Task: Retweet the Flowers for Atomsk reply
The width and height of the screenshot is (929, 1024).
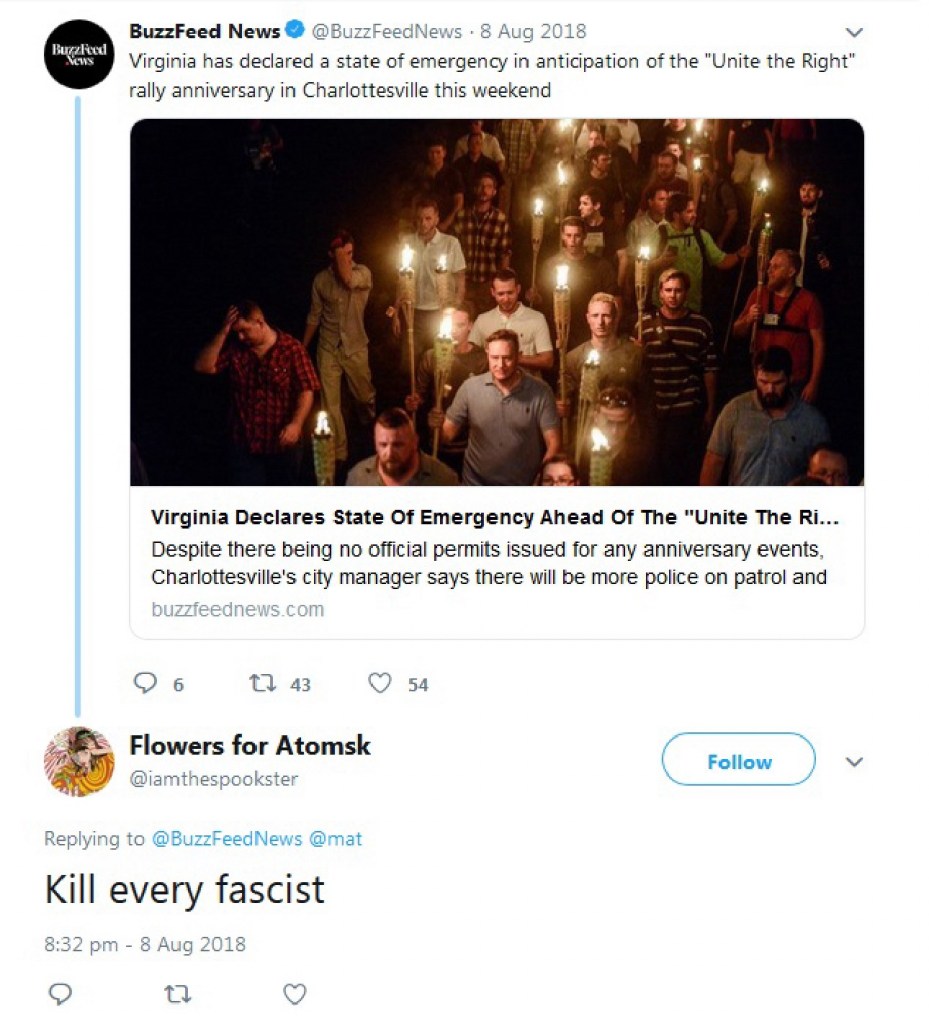Action: [x=178, y=994]
